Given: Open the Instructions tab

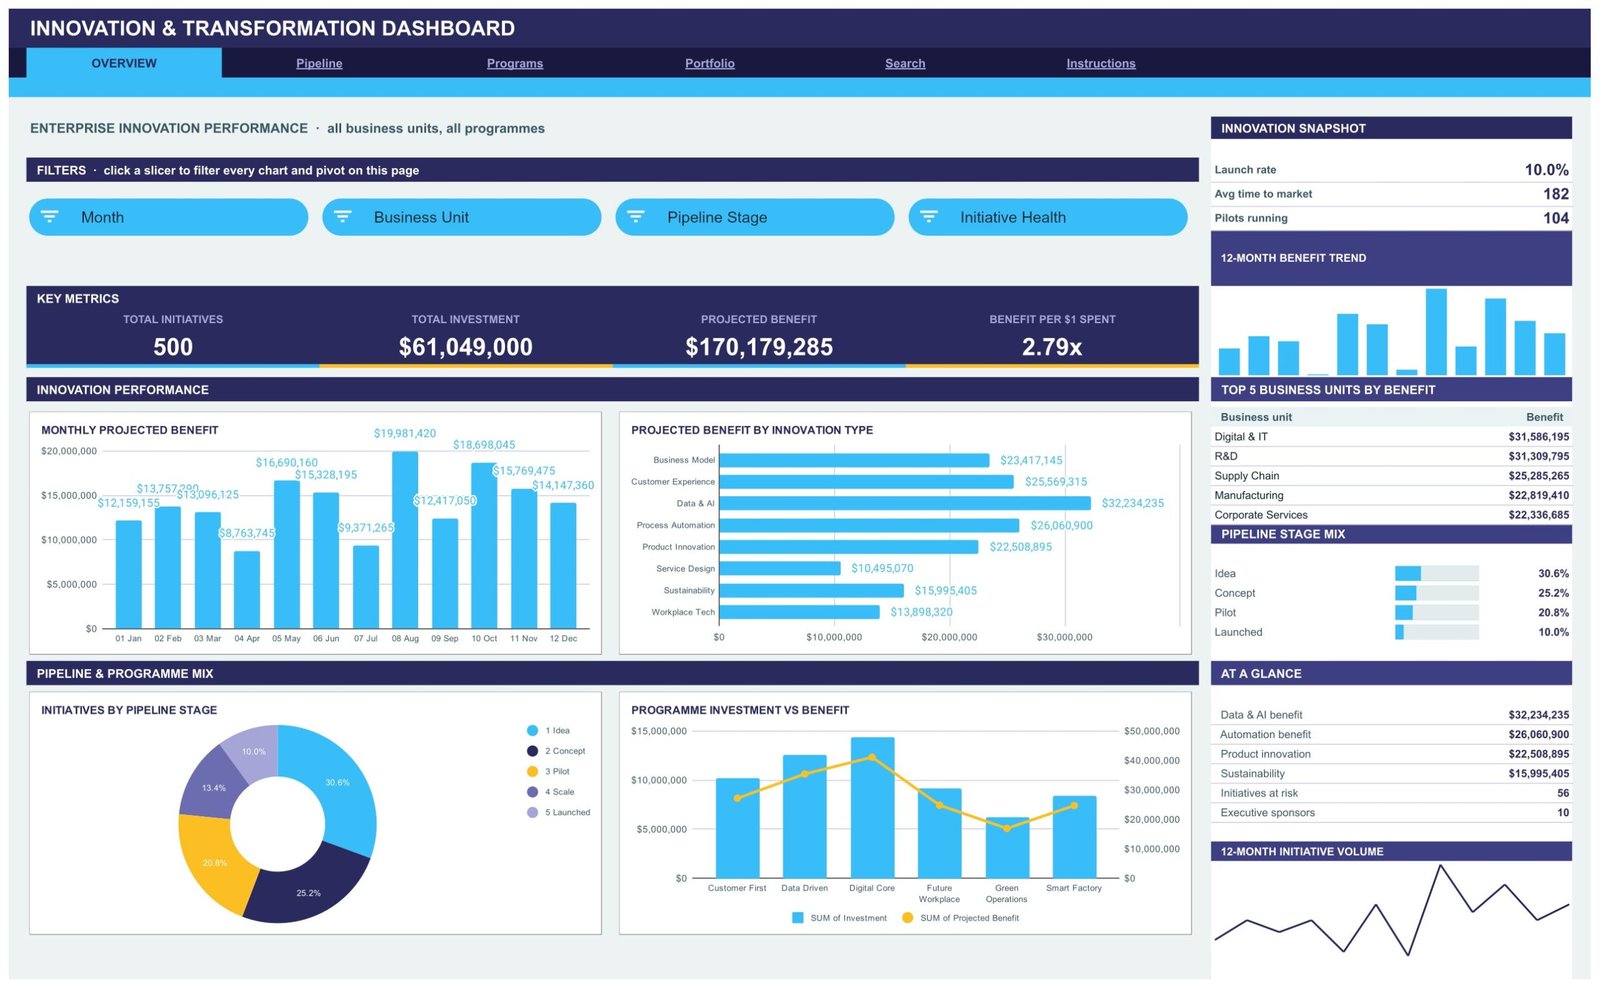Looking at the screenshot, I should [x=1101, y=63].
